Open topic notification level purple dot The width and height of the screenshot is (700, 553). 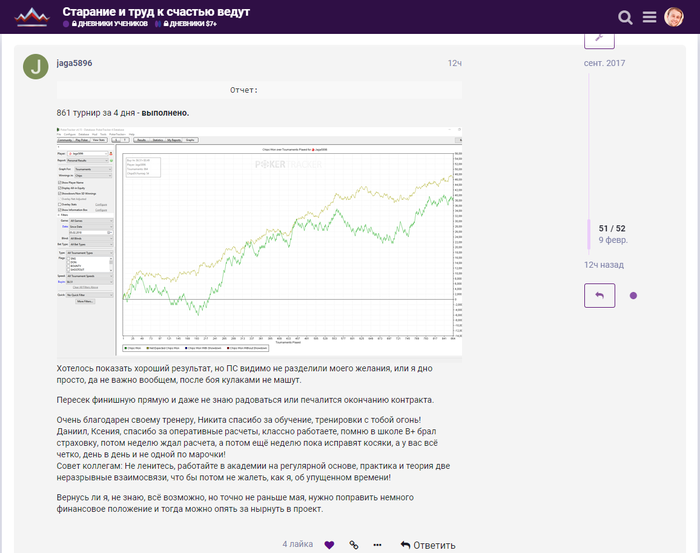(x=633, y=295)
